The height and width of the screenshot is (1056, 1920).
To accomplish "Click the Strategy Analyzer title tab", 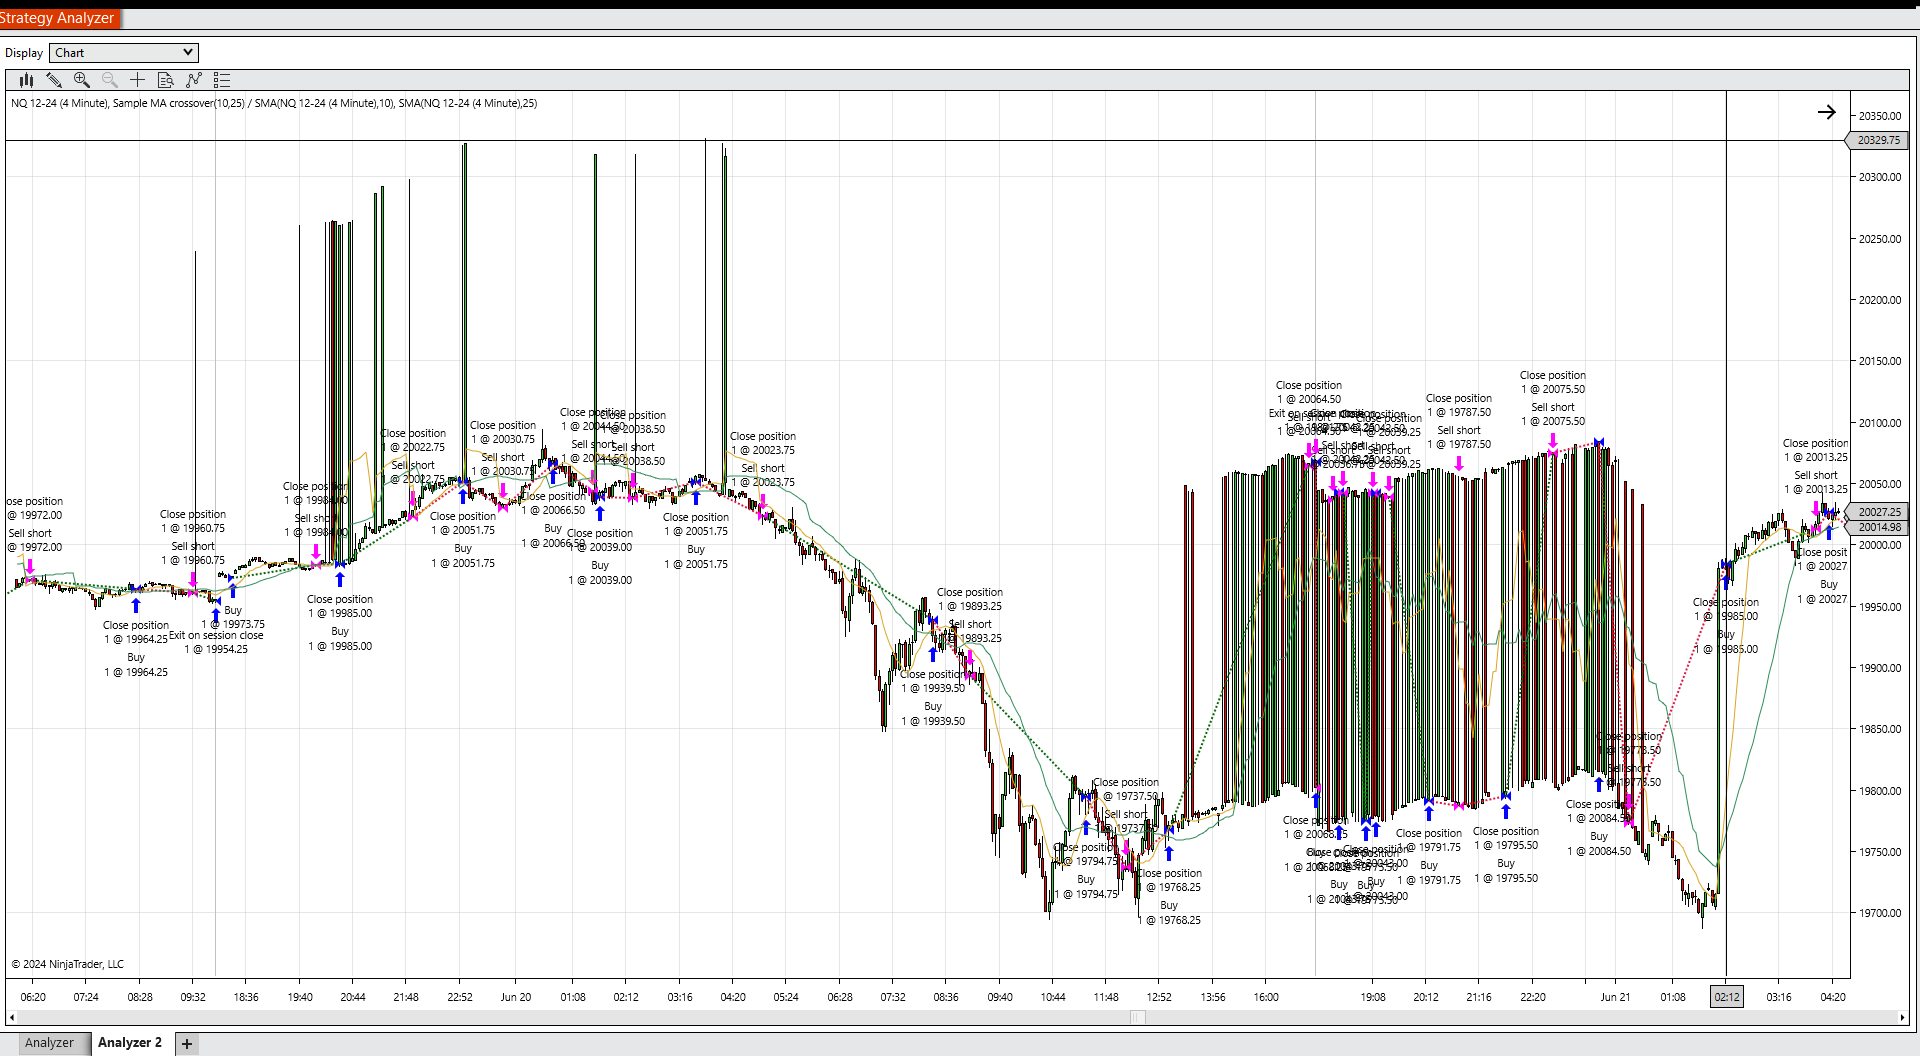I will pyautogui.click(x=57, y=17).
